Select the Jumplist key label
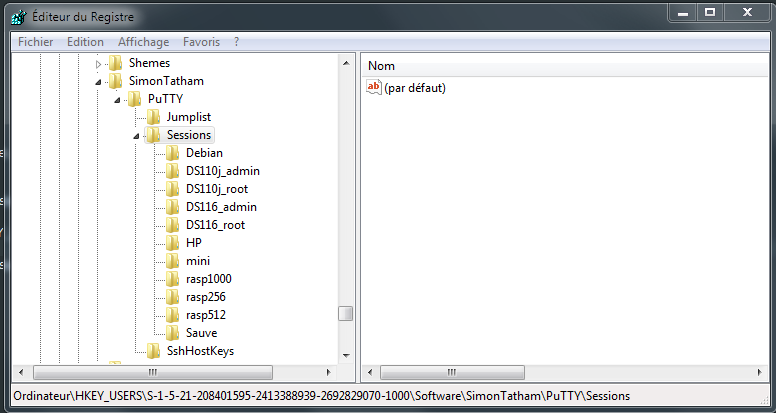The image size is (776, 413). [x=189, y=117]
